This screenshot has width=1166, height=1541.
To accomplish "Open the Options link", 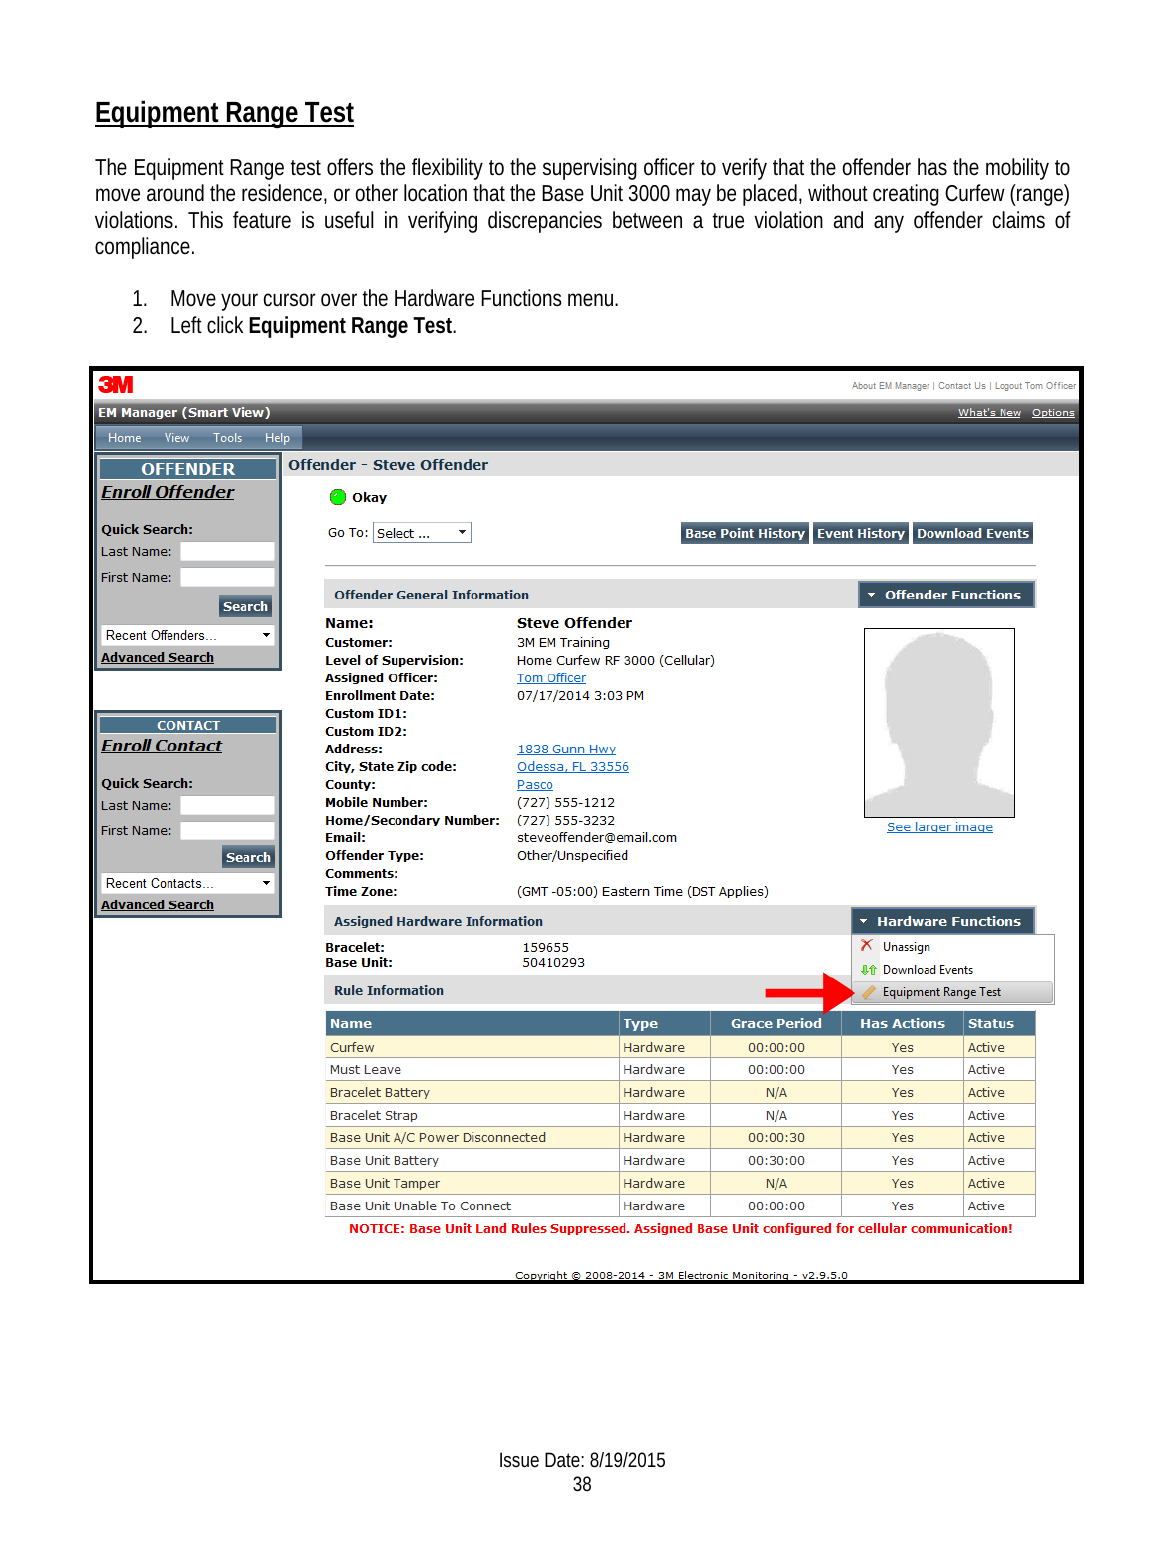I will (x=1053, y=412).
